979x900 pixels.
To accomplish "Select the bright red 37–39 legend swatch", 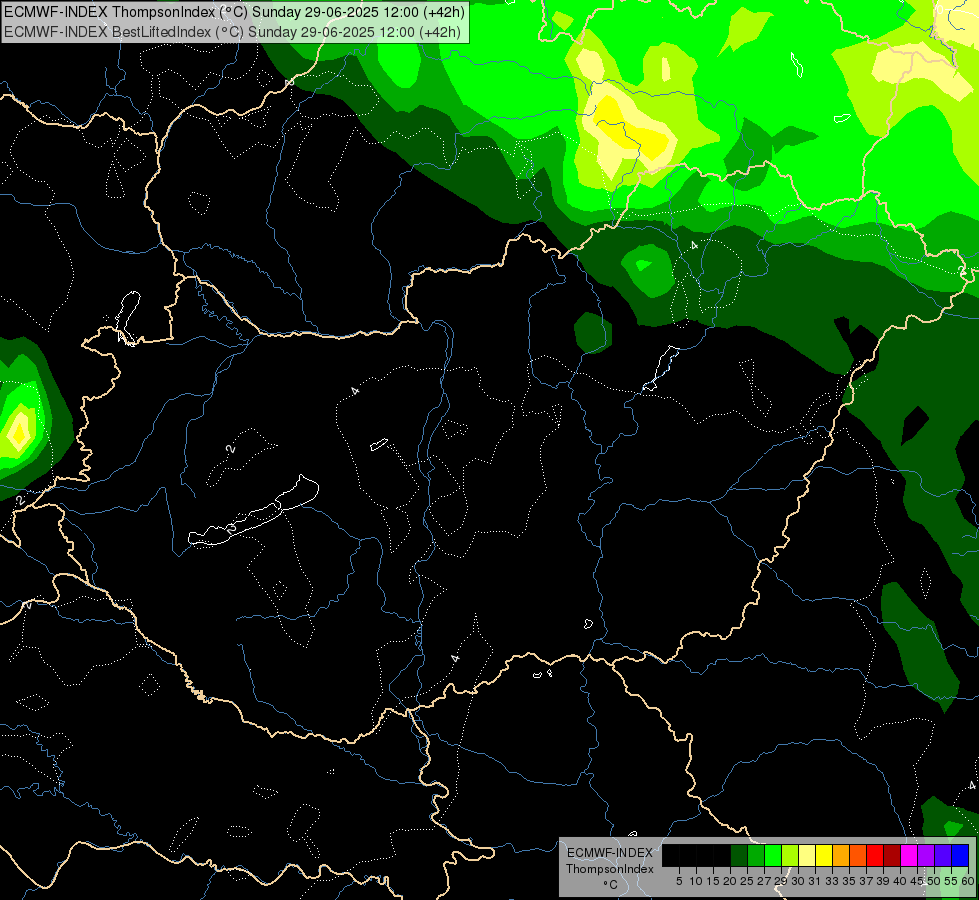I will tap(875, 855).
